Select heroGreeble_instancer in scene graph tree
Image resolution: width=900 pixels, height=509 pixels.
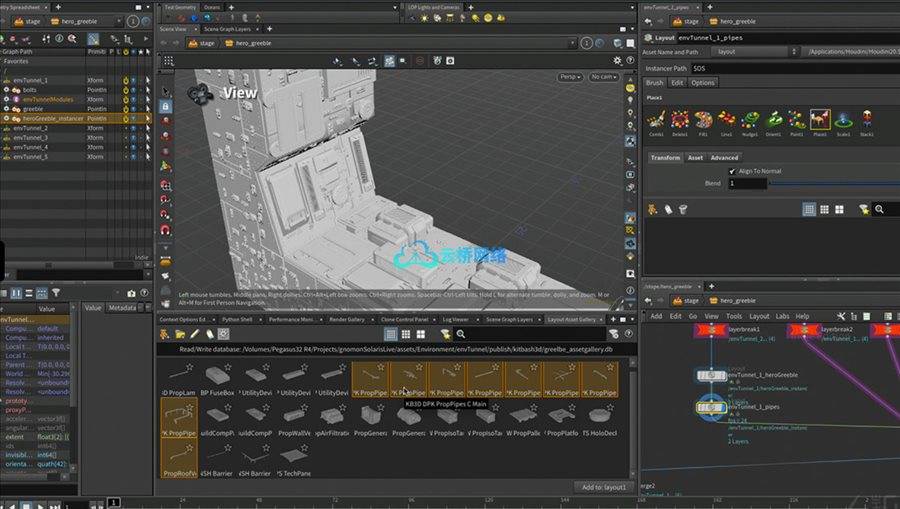(53, 118)
